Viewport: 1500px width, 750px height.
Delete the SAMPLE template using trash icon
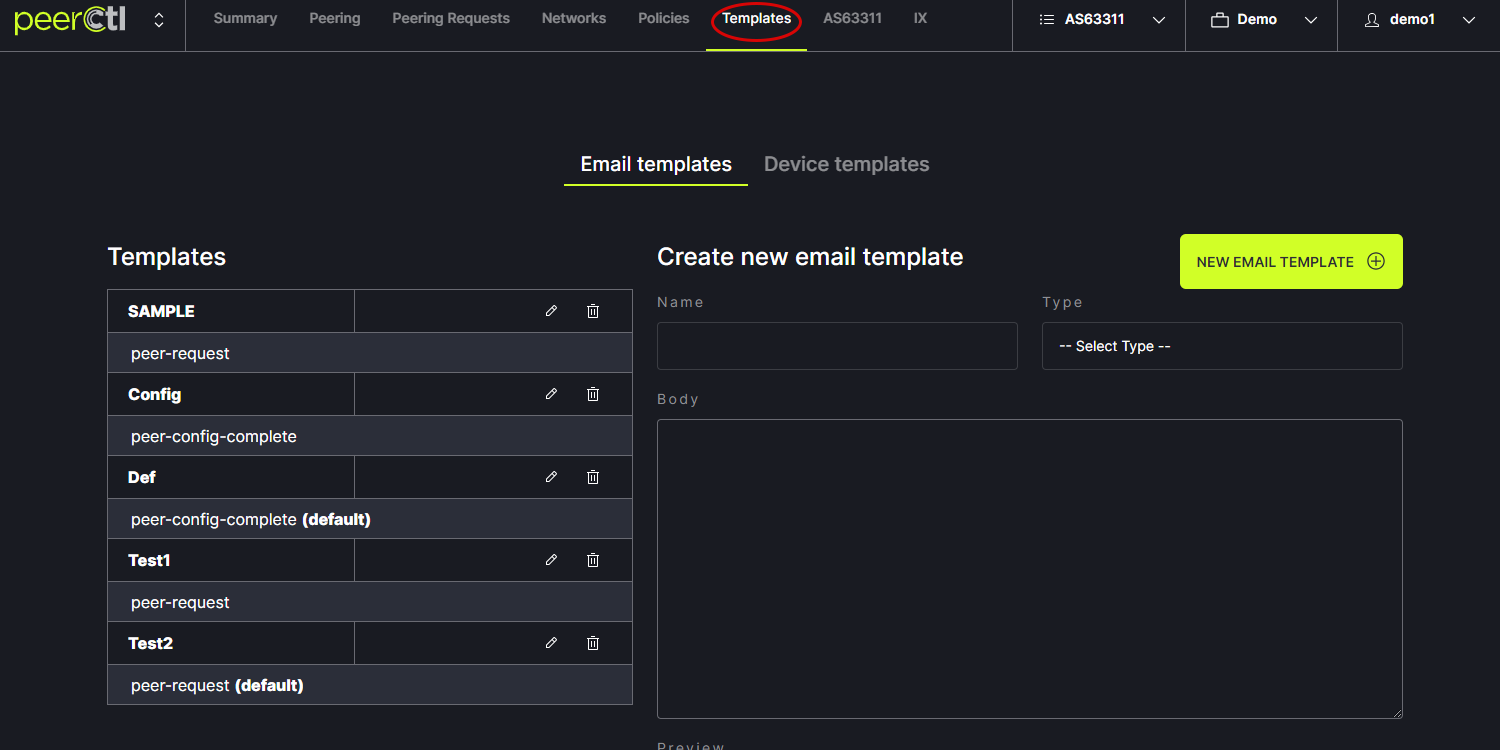click(593, 311)
